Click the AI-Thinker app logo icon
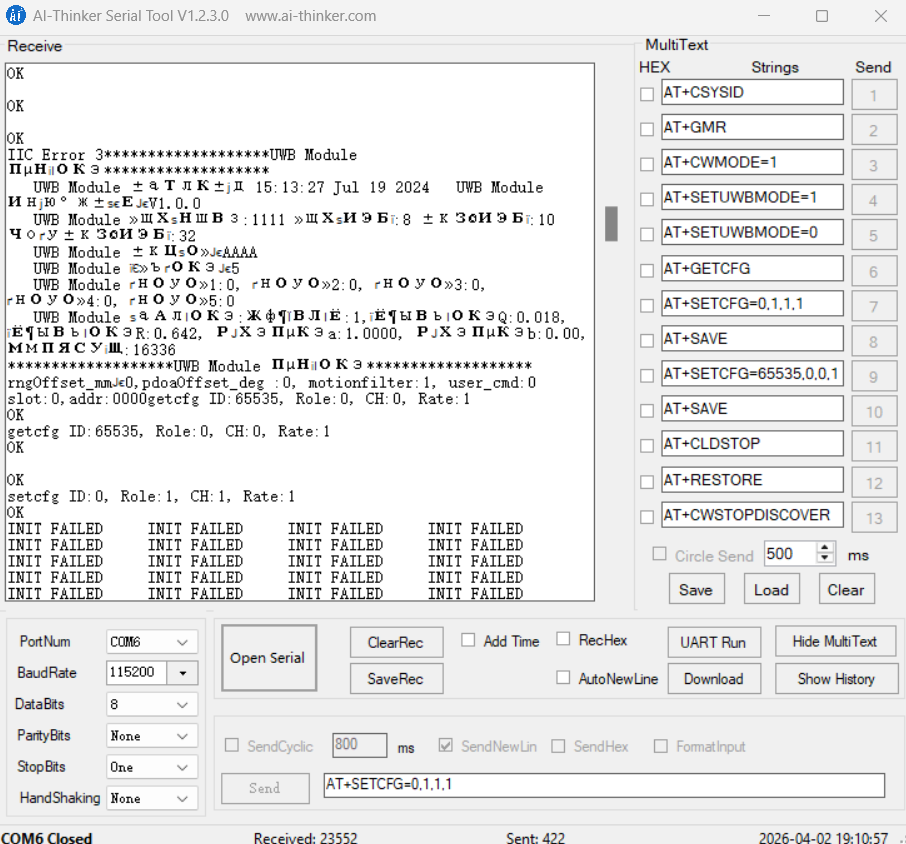The image size is (906, 844). click(x=17, y=15)
